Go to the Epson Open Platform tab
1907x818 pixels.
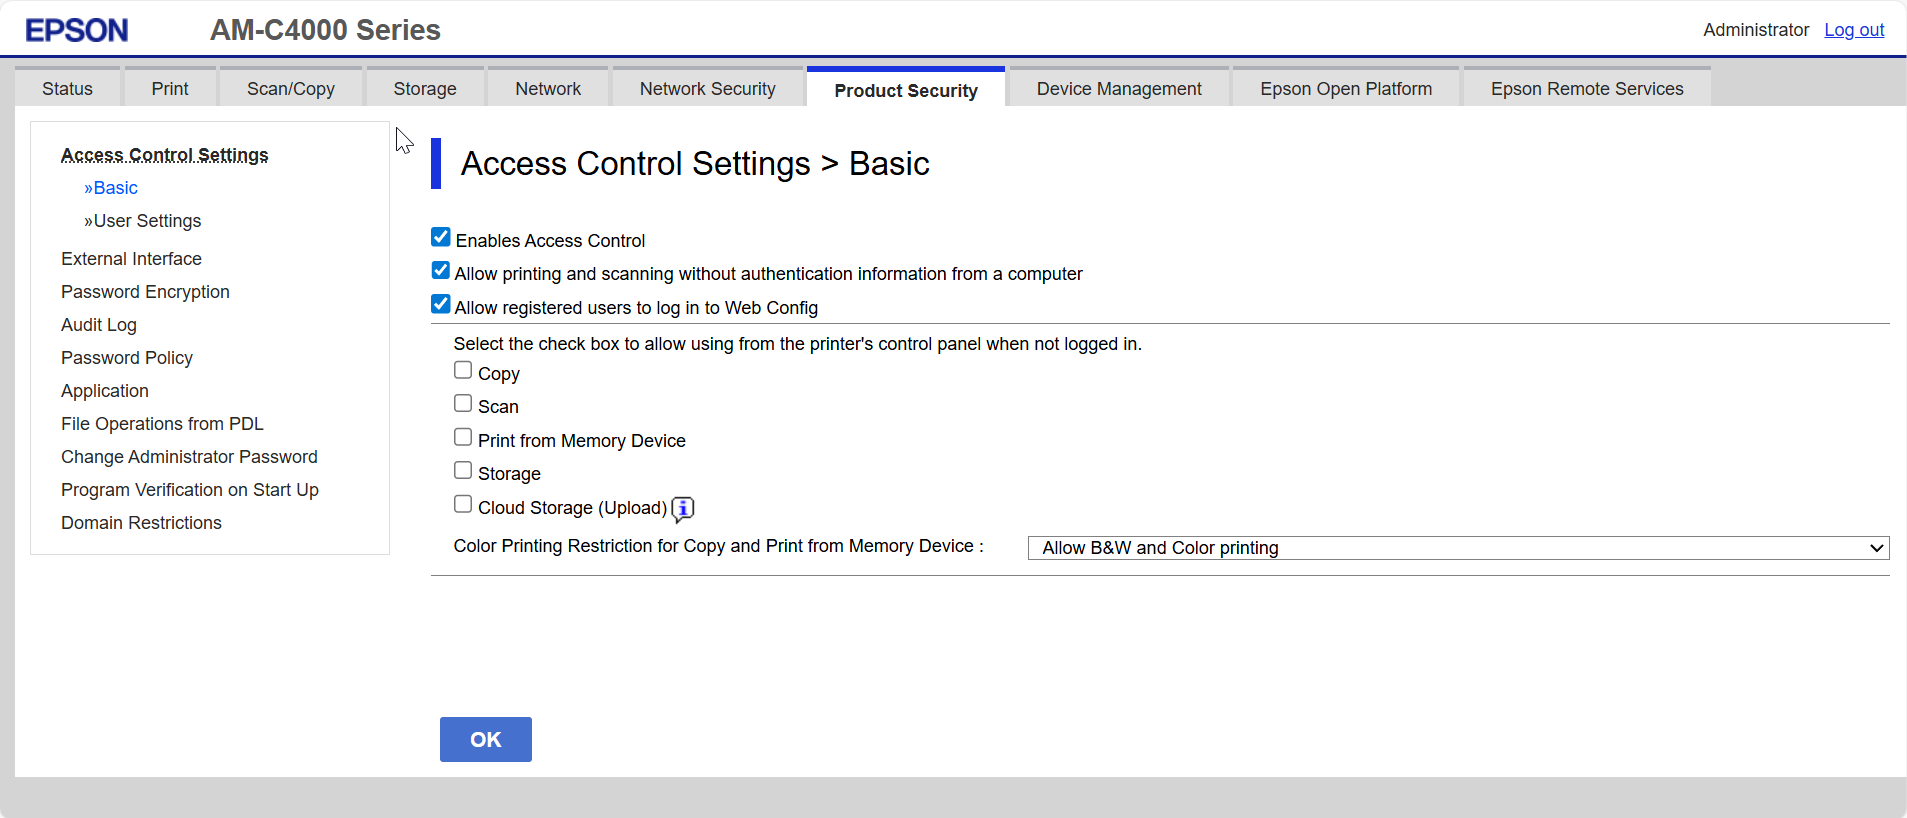click(x=1345, y=89)
